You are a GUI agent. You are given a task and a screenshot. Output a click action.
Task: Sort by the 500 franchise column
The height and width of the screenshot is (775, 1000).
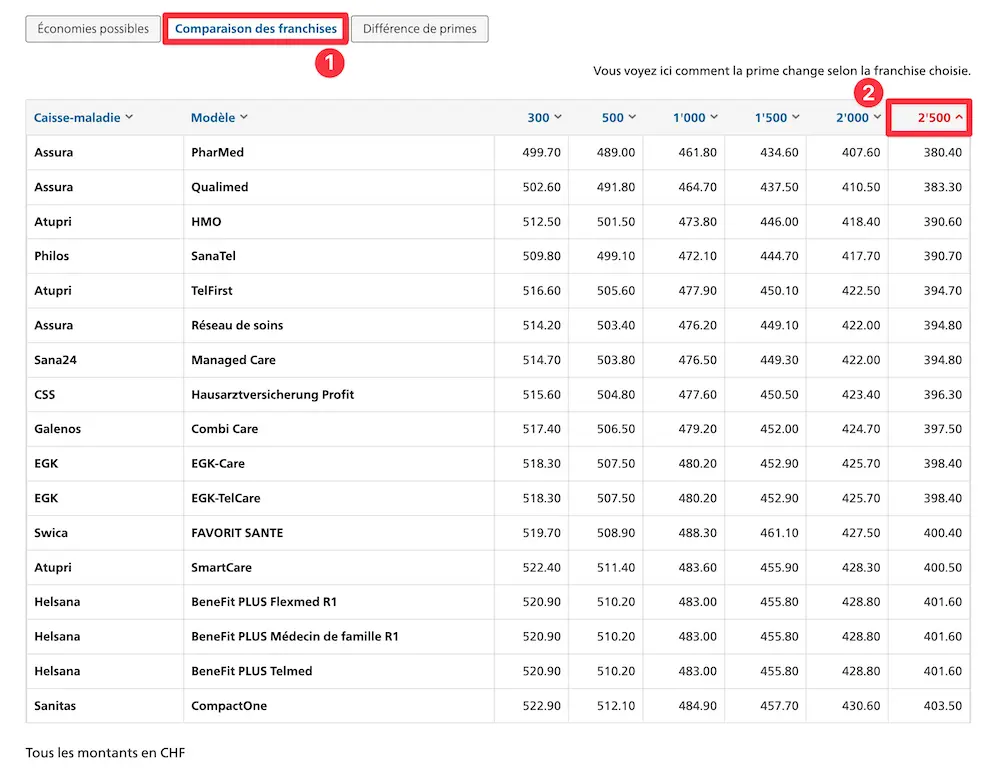[618, 118]
